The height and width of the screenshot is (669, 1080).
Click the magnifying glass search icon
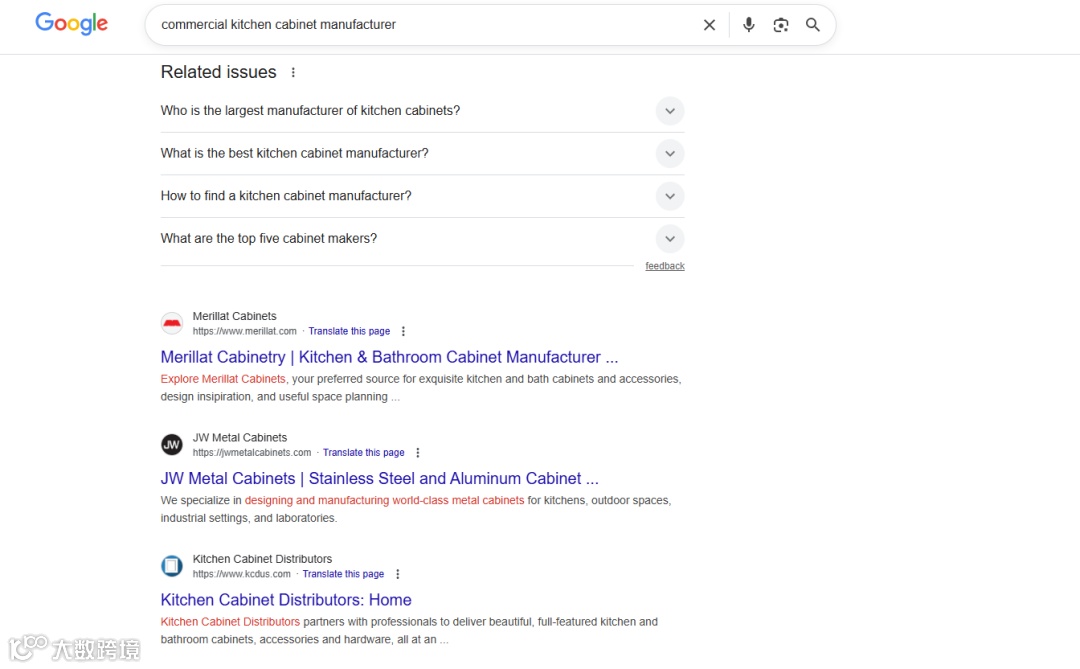813,25
